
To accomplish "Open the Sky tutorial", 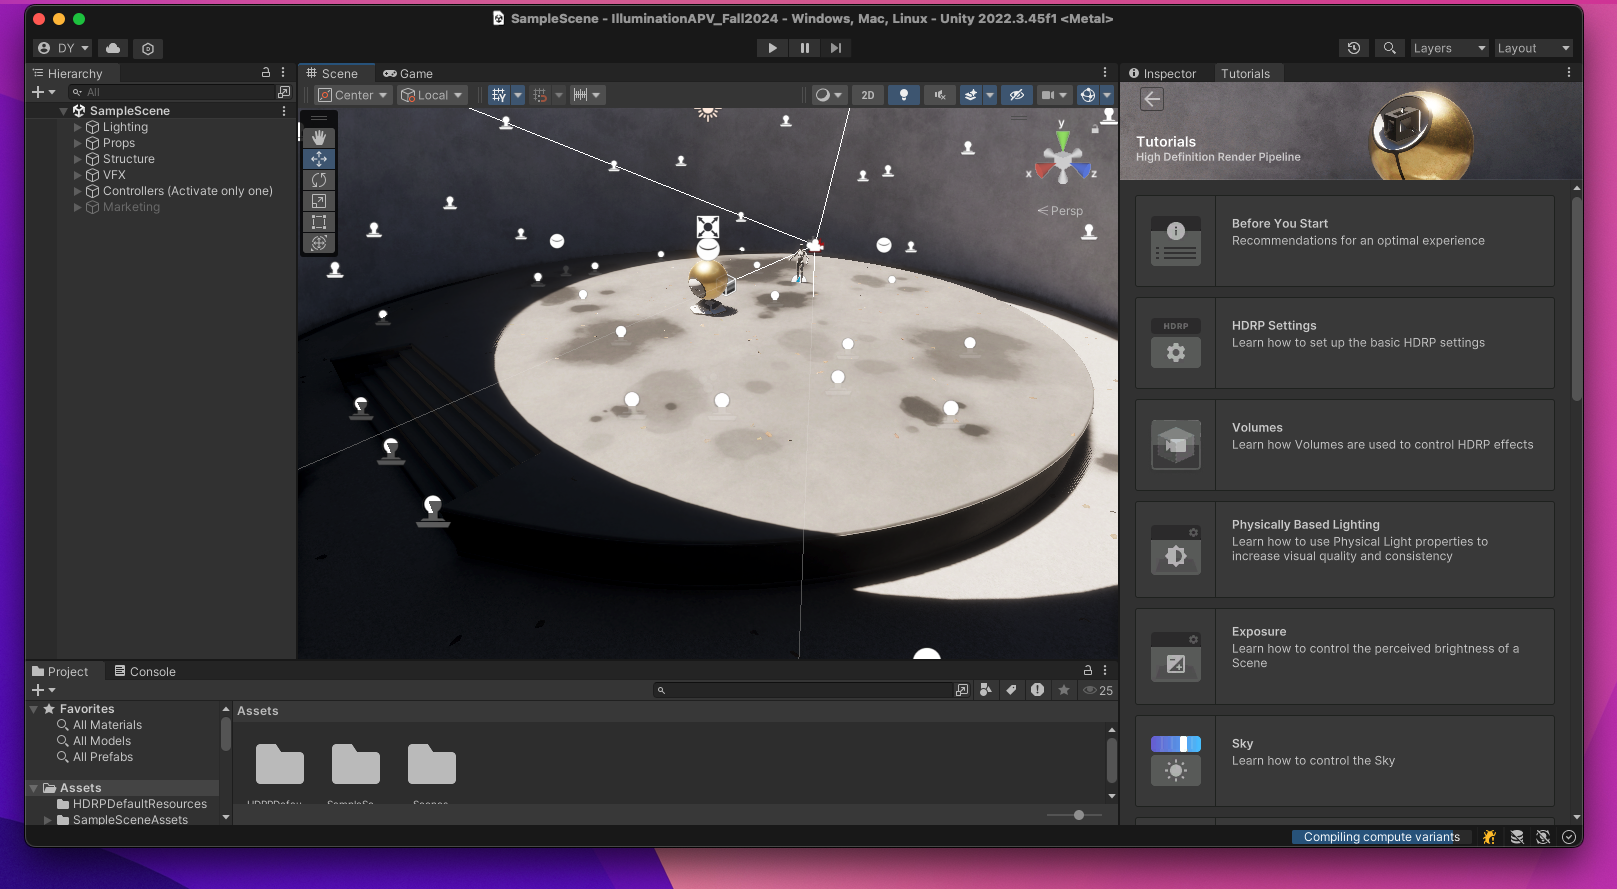I will click(1344, 760).
